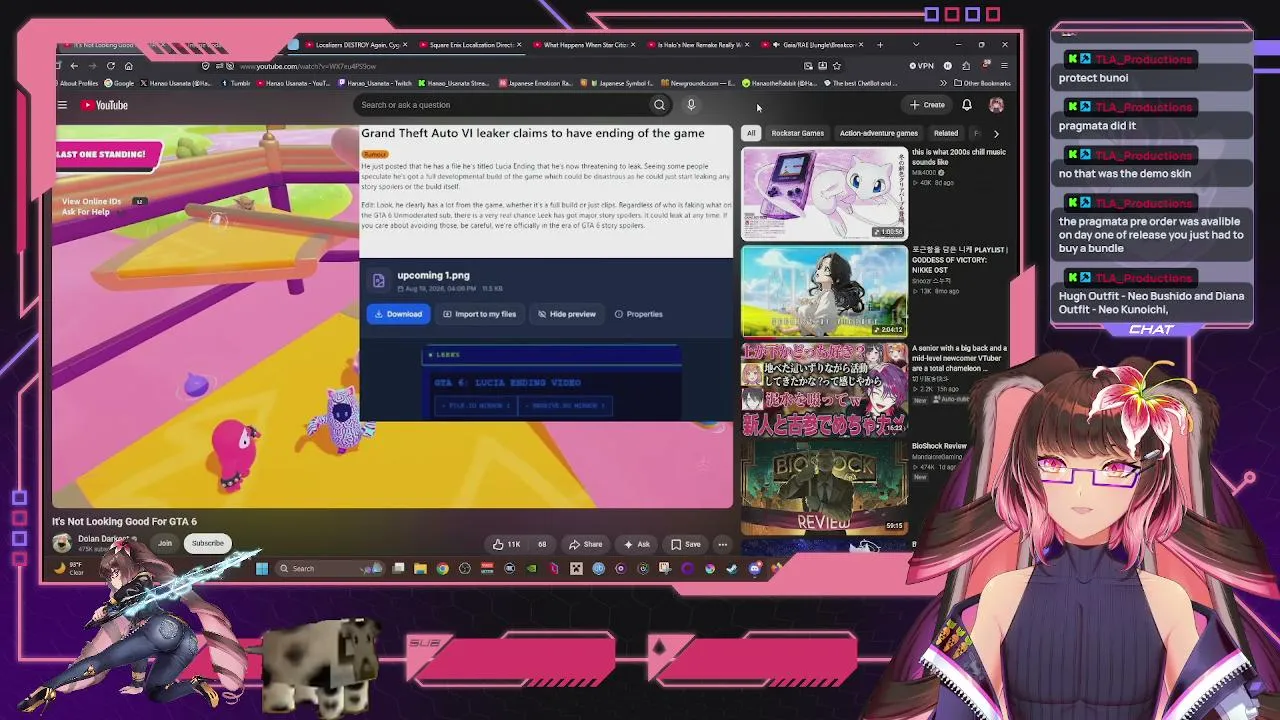Click the browser address bar
Viewport: 1280px width, 720px height.
[x=520, y=66]
